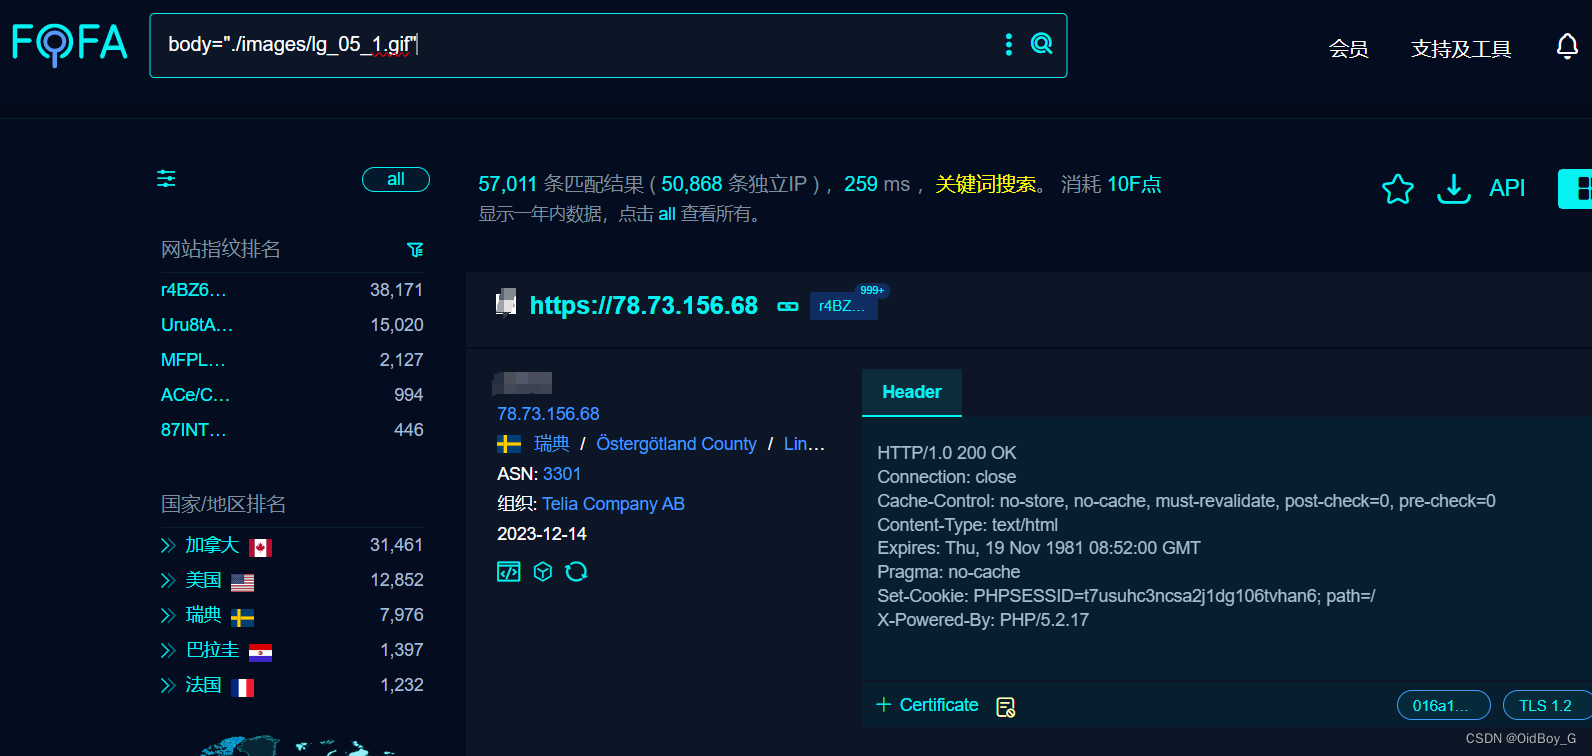Expand the 巴拉圭 country row
The height and width of the screenshot is (756, 1592).
(168, 650)
